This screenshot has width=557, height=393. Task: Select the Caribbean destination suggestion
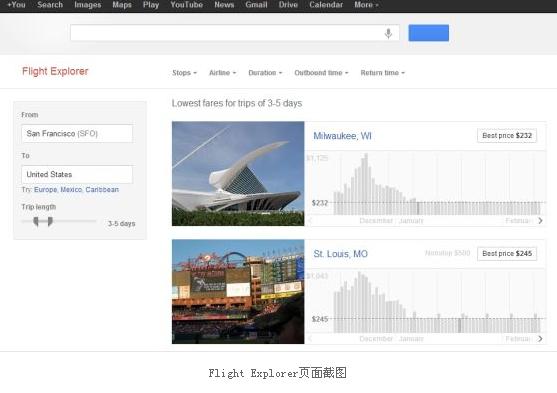tap(102, 190)
